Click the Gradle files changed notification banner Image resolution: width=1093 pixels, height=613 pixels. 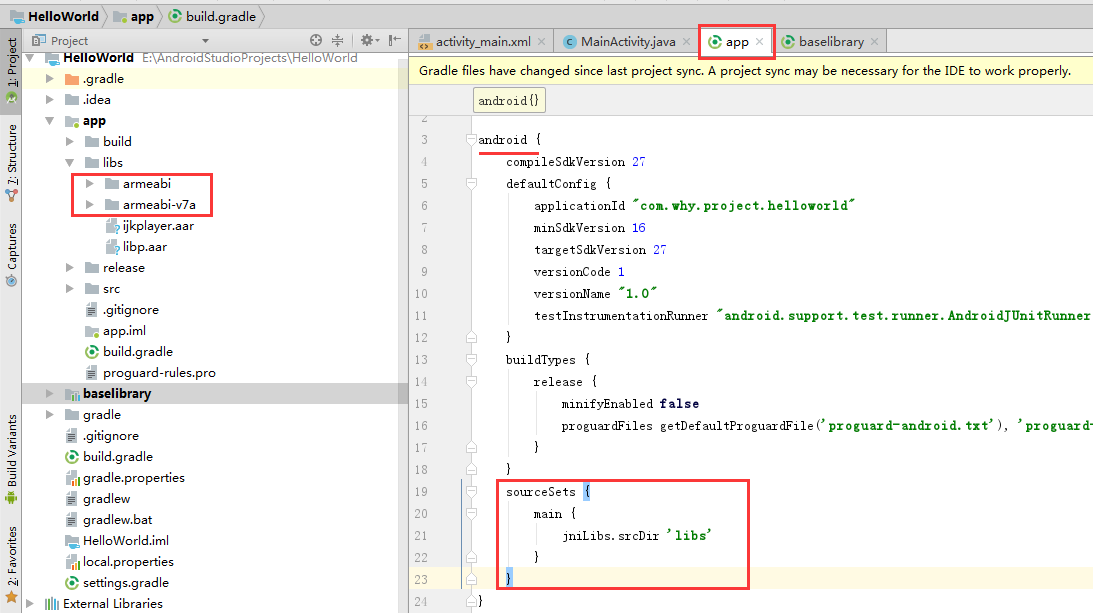tap(751, 70)
